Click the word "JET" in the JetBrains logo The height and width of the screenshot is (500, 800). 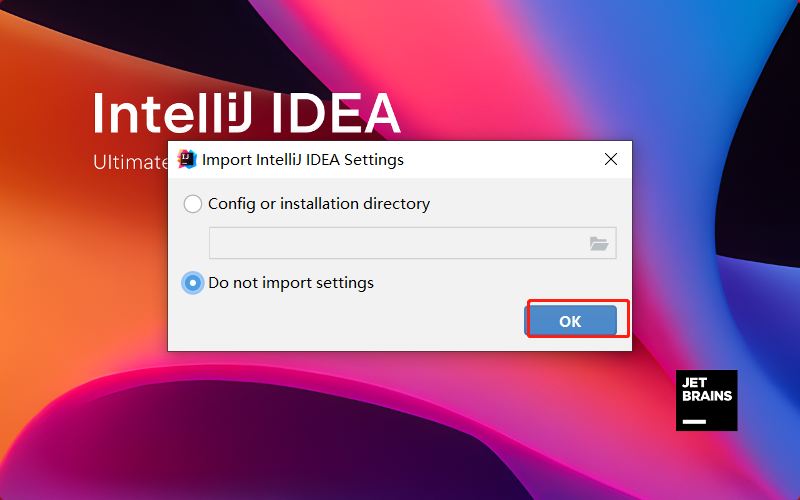(x=694, y=383)
